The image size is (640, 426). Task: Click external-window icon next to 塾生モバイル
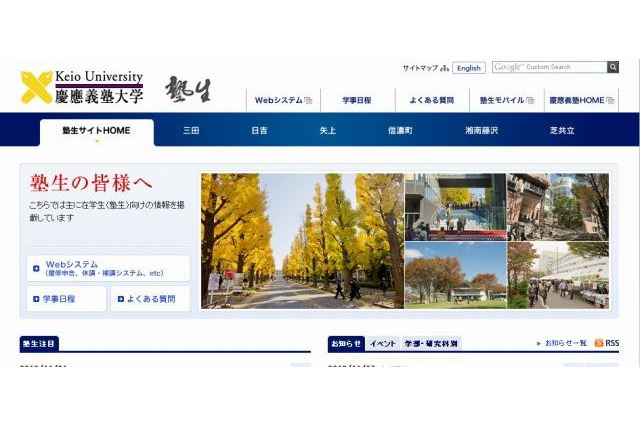(x=530, y=100)
